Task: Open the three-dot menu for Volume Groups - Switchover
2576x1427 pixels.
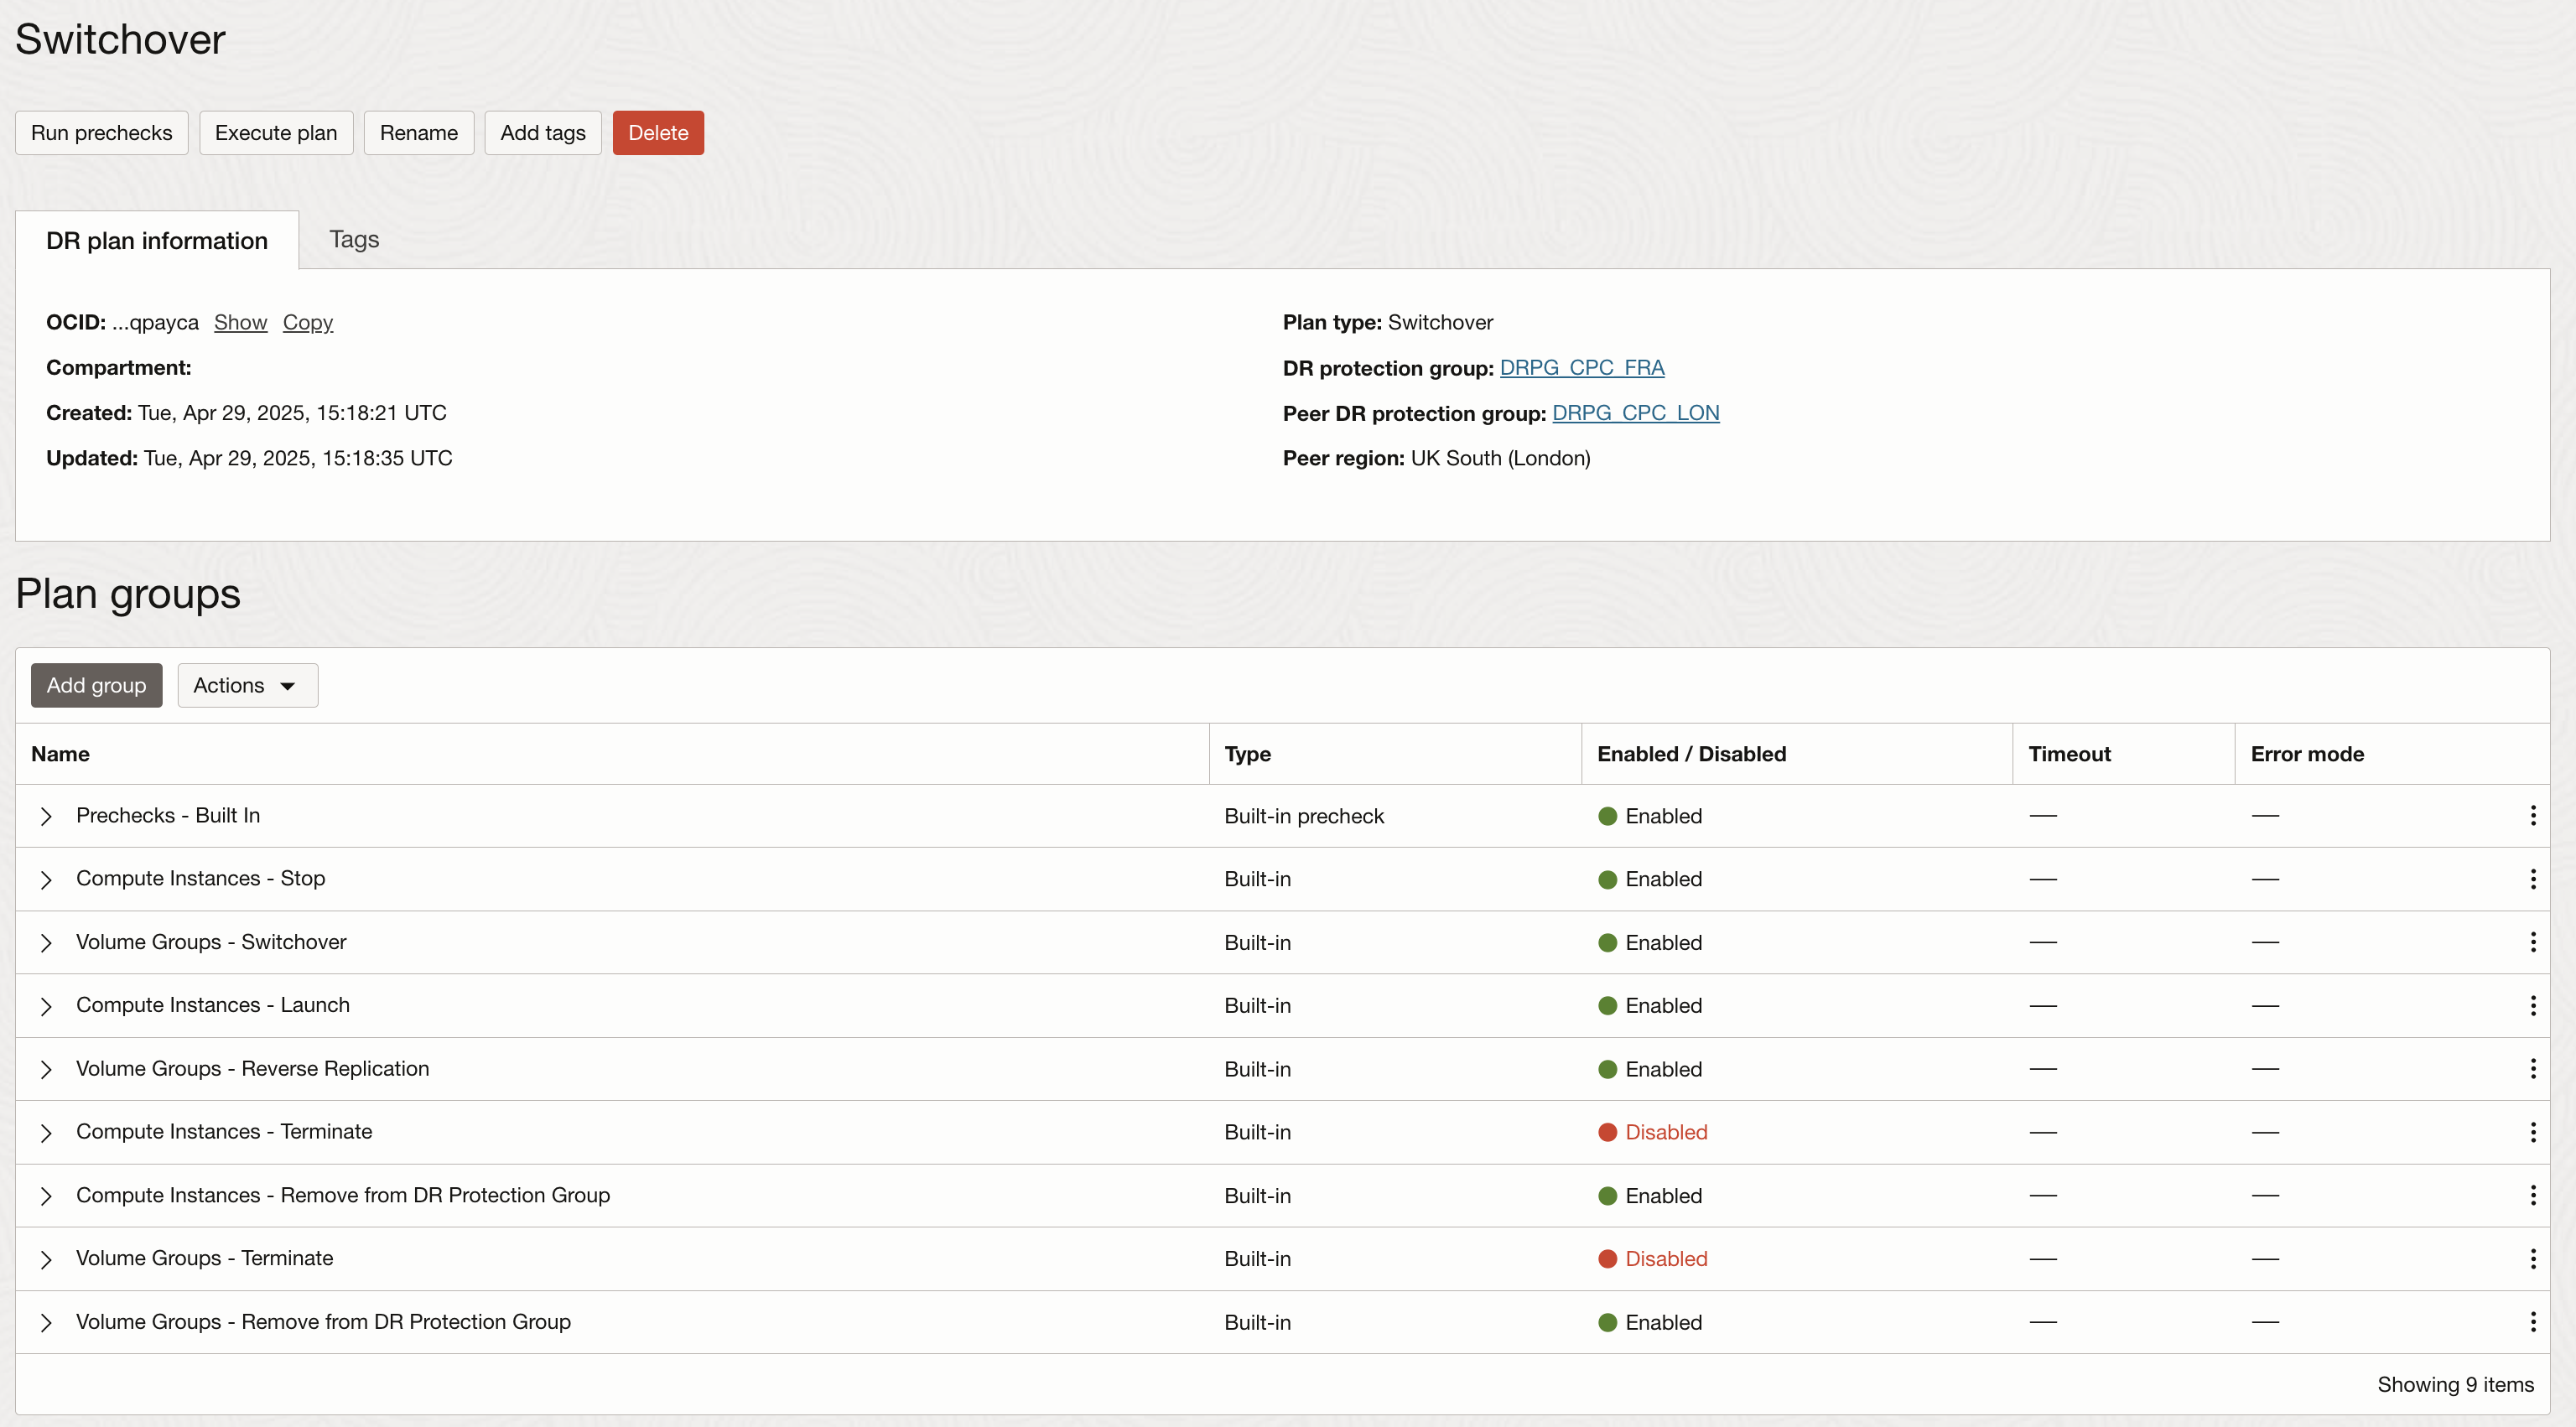Action: pyautogui.click(x=2533, y=941)
